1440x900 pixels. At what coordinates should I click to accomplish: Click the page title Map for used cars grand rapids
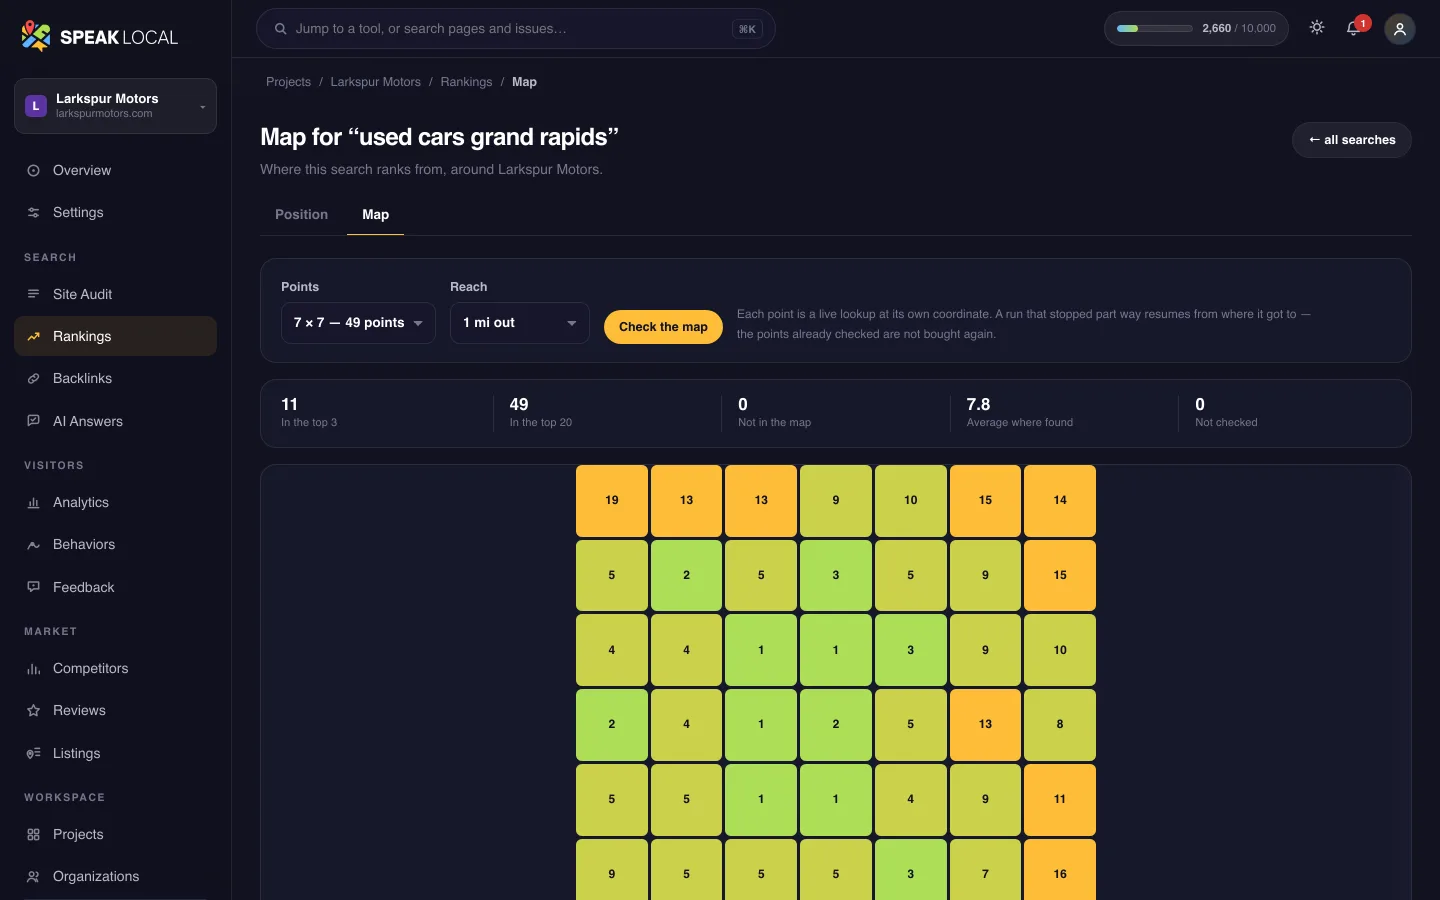coord(440,137)
